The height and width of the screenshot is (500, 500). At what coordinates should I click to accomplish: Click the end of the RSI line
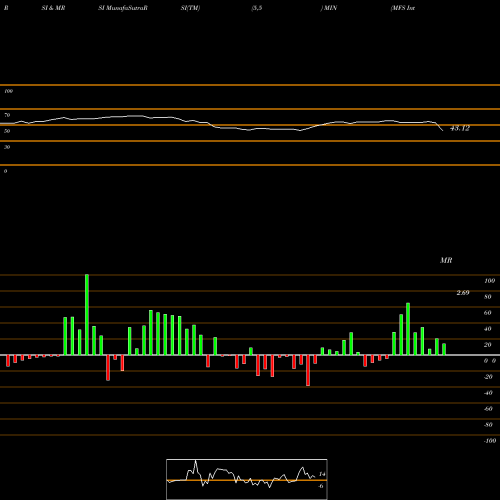(443, 130)
